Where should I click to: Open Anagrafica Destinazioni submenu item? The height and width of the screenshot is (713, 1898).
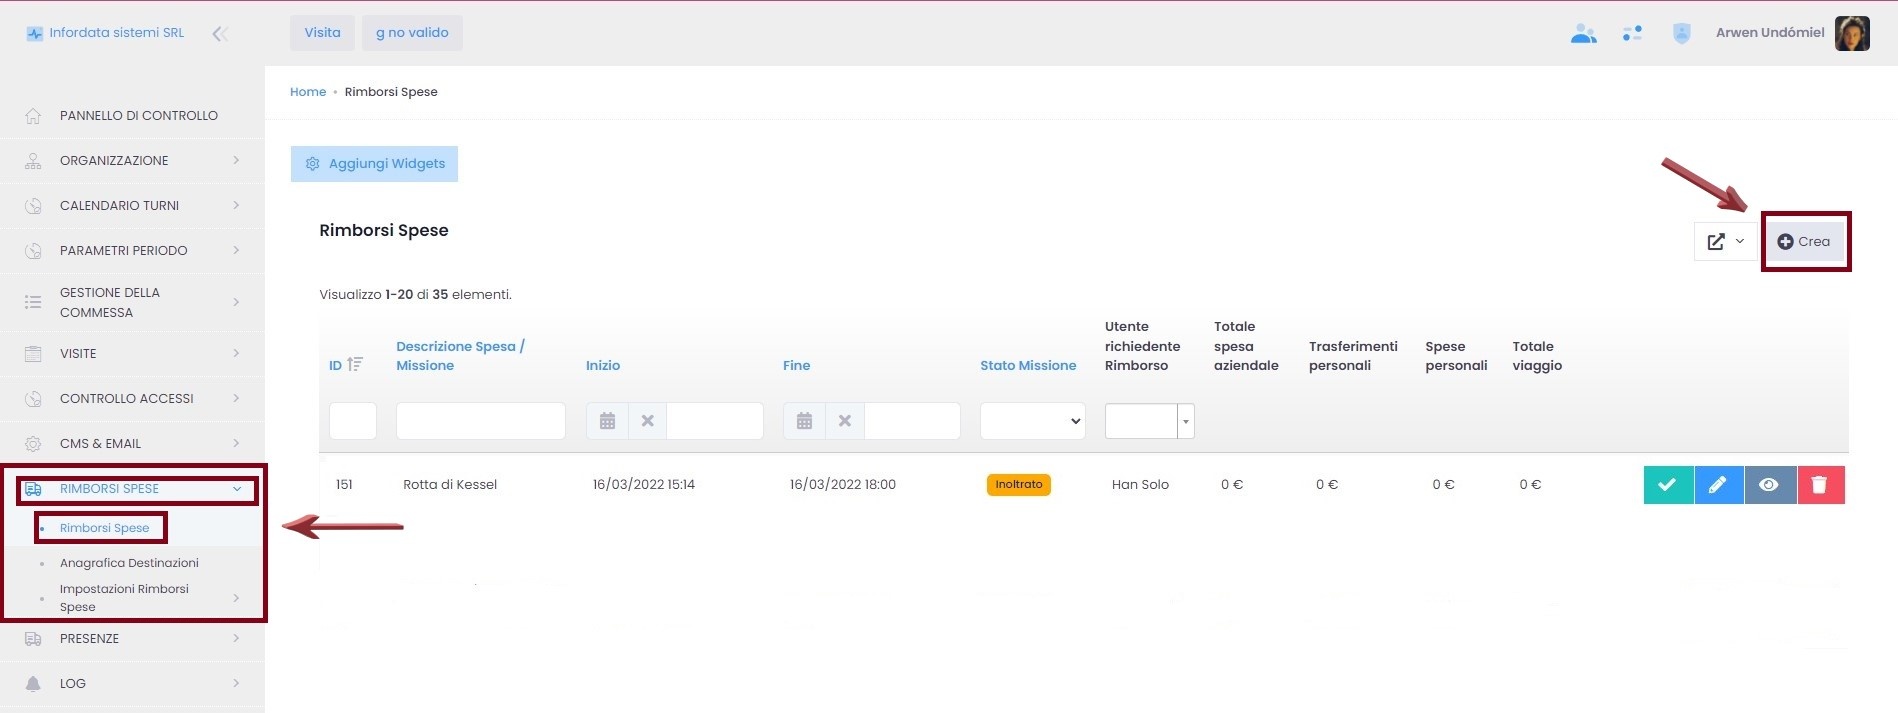[x=129, y=563]
